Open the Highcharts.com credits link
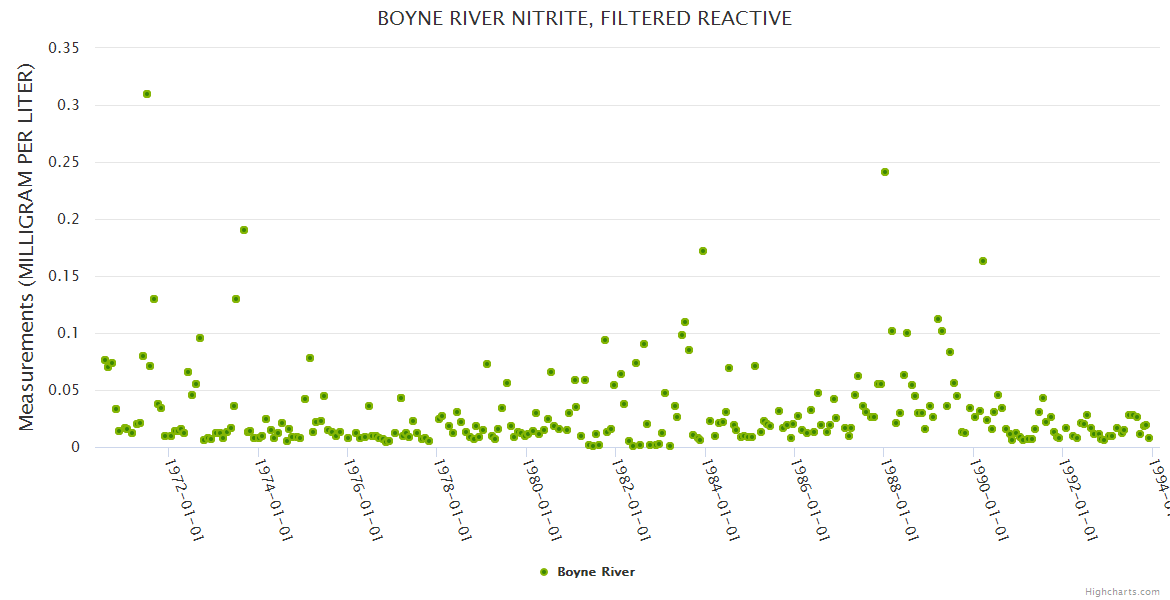The height and width of the screenshot is (600, 1170). [1122, 591]
